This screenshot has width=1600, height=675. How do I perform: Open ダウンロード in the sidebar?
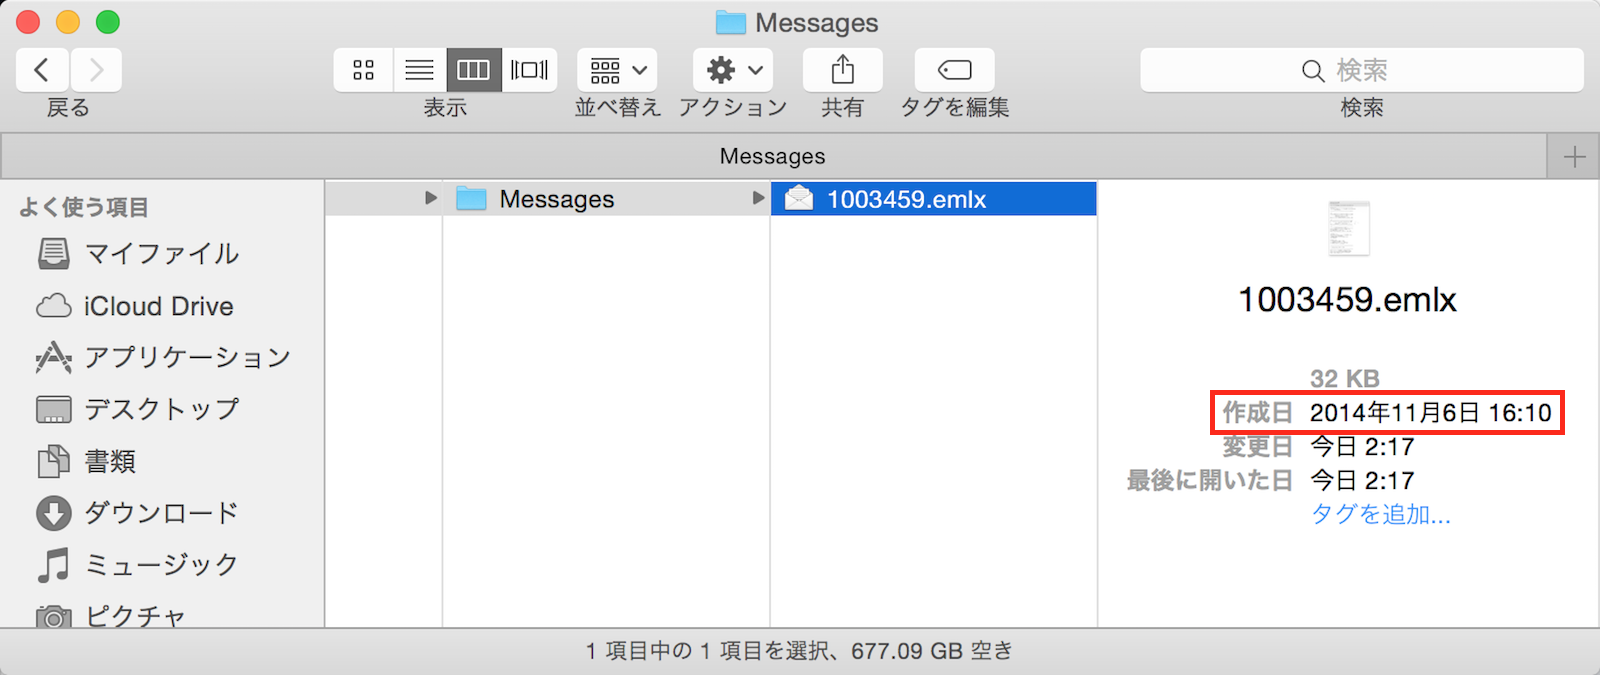tap(162, 514)
